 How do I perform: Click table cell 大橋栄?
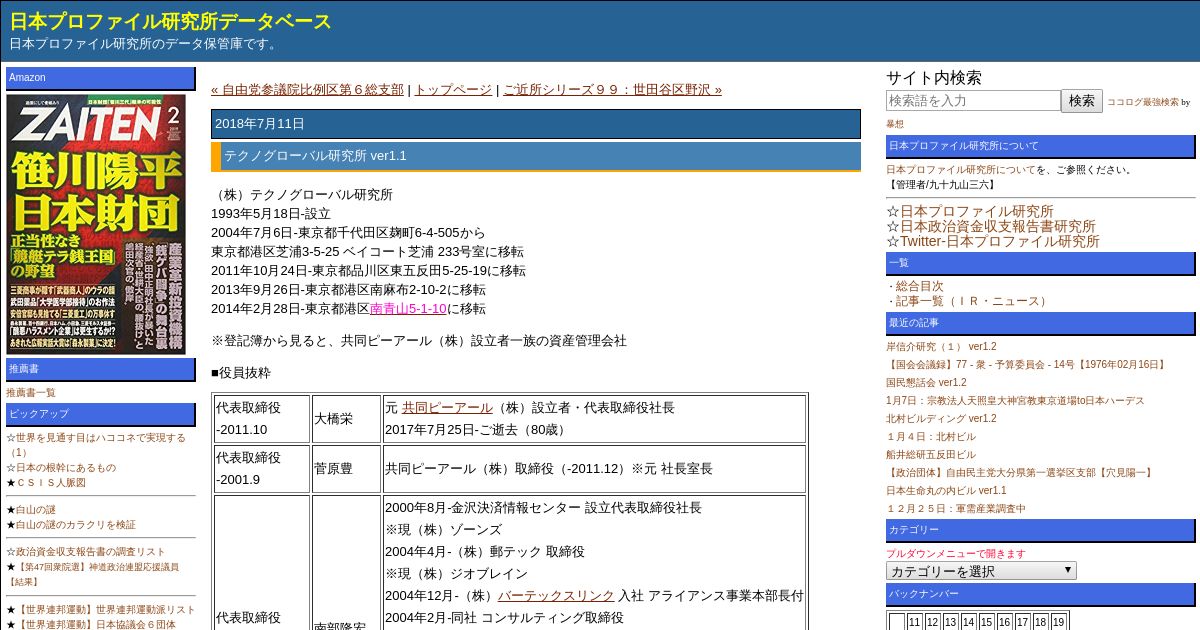click(346, 419)
